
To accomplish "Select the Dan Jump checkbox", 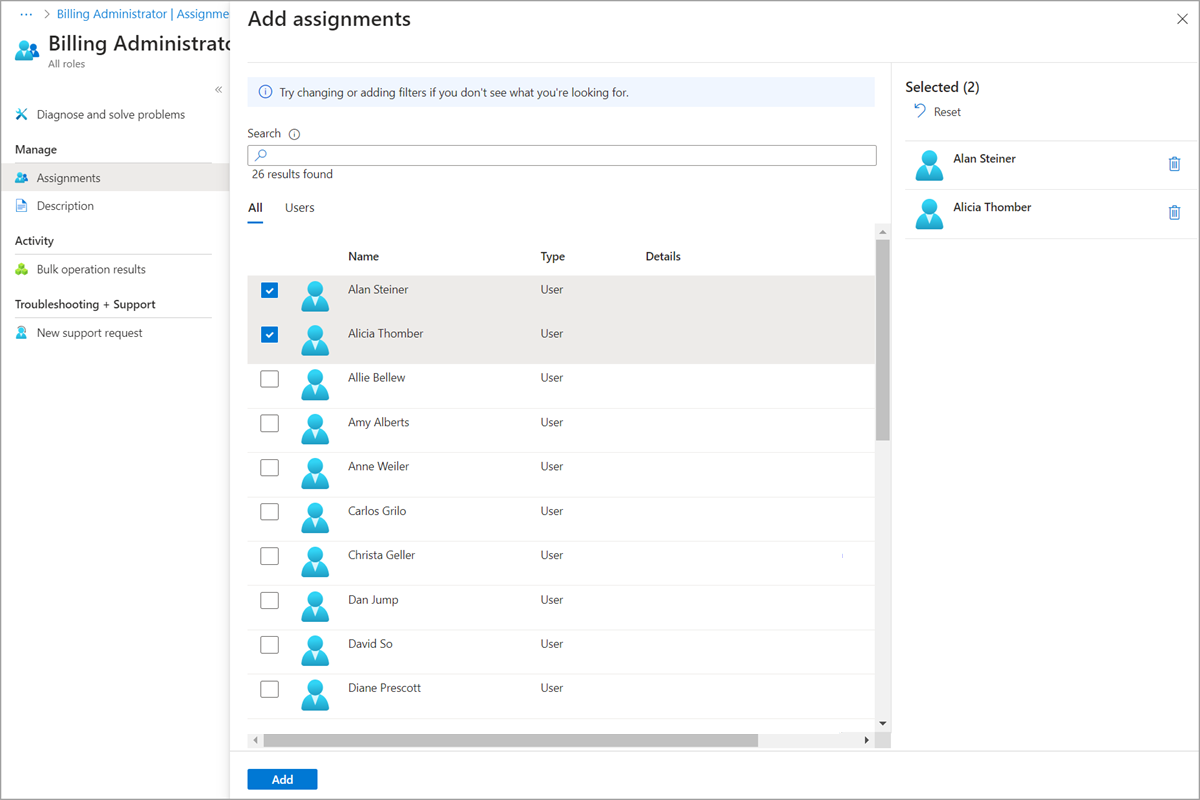I will coord(269,601).
